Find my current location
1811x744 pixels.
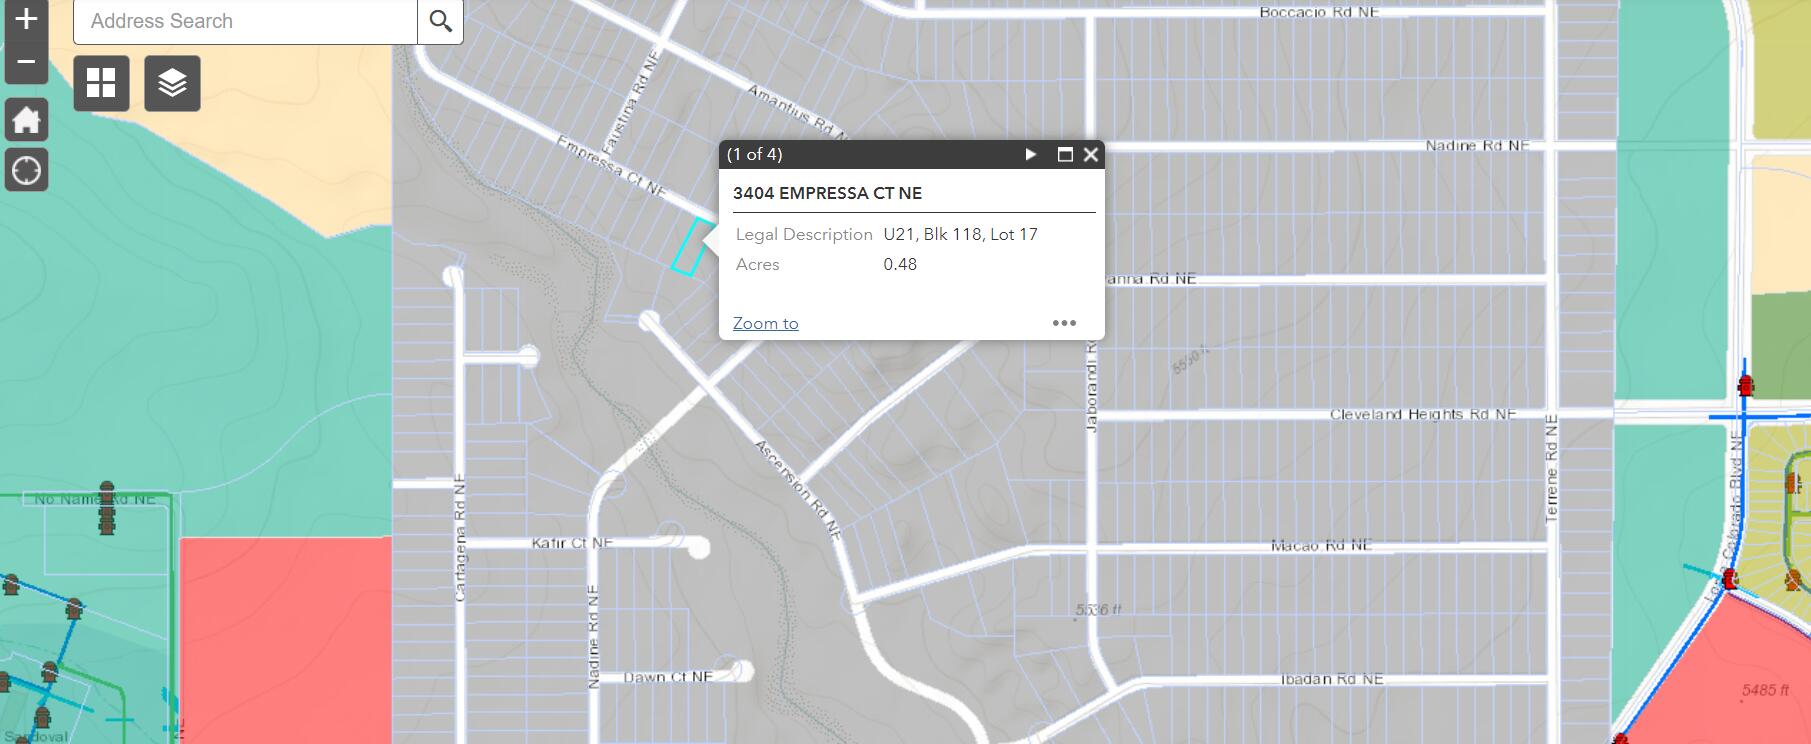coord(26,170)
